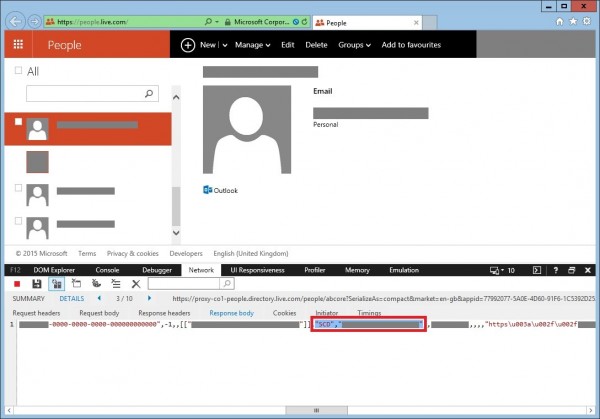Viewport: 600px width, 419px height.
Task: Switch to Console tab in F12 tools
Action: (x=107, y=270)
